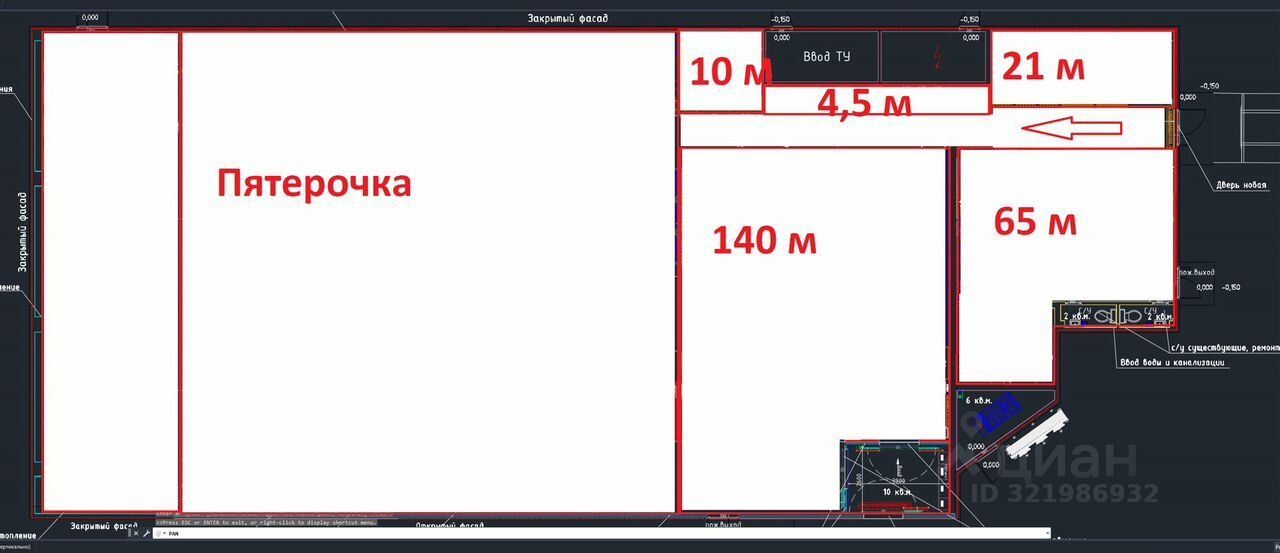
Task: Select the vertical 'Закрытый фасад' label on left
Action: [21, 233]
